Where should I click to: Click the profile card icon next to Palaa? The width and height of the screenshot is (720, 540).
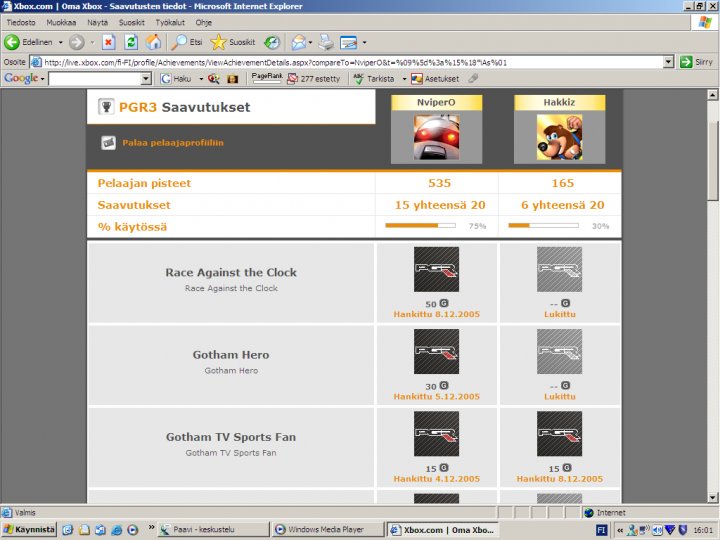(108, 143)
